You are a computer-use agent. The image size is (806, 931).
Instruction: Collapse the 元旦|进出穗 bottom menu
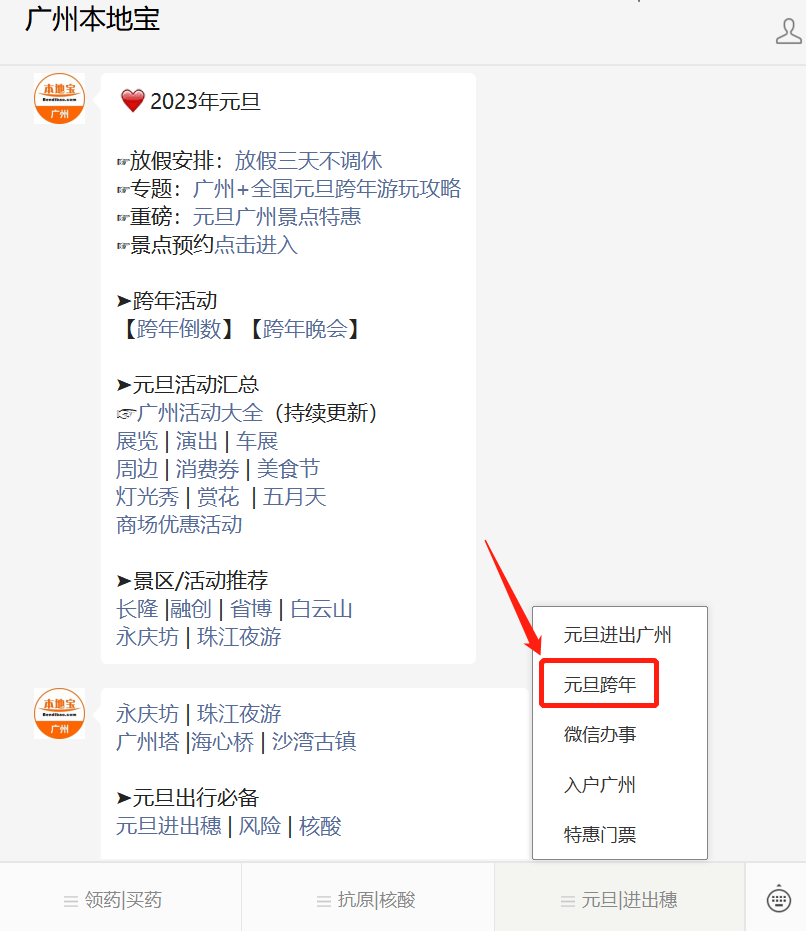point(619,900)
